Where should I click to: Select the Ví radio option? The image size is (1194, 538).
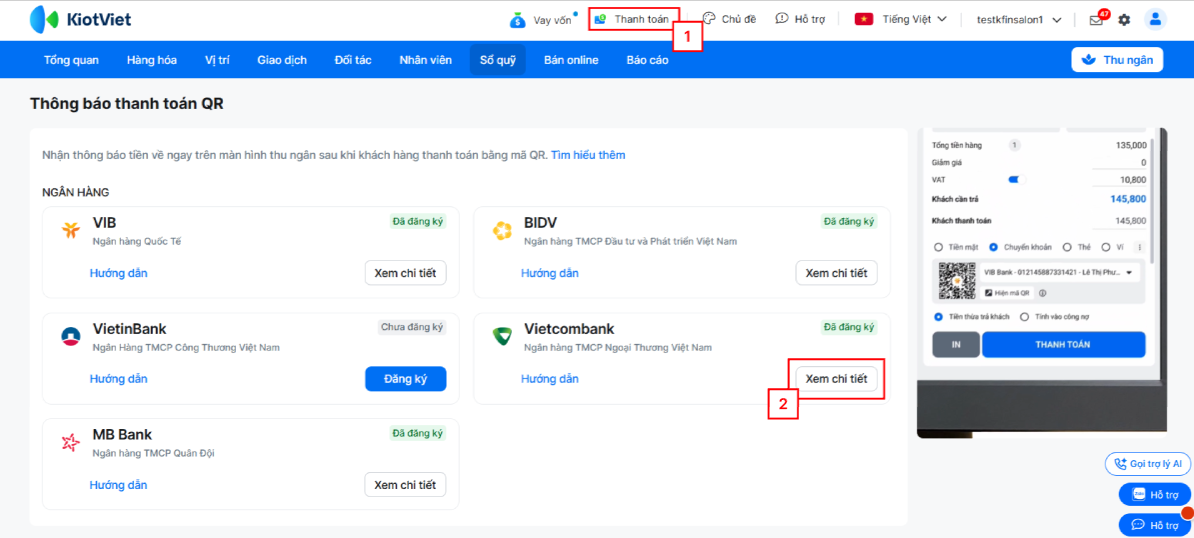click(x=1106, y=247)
